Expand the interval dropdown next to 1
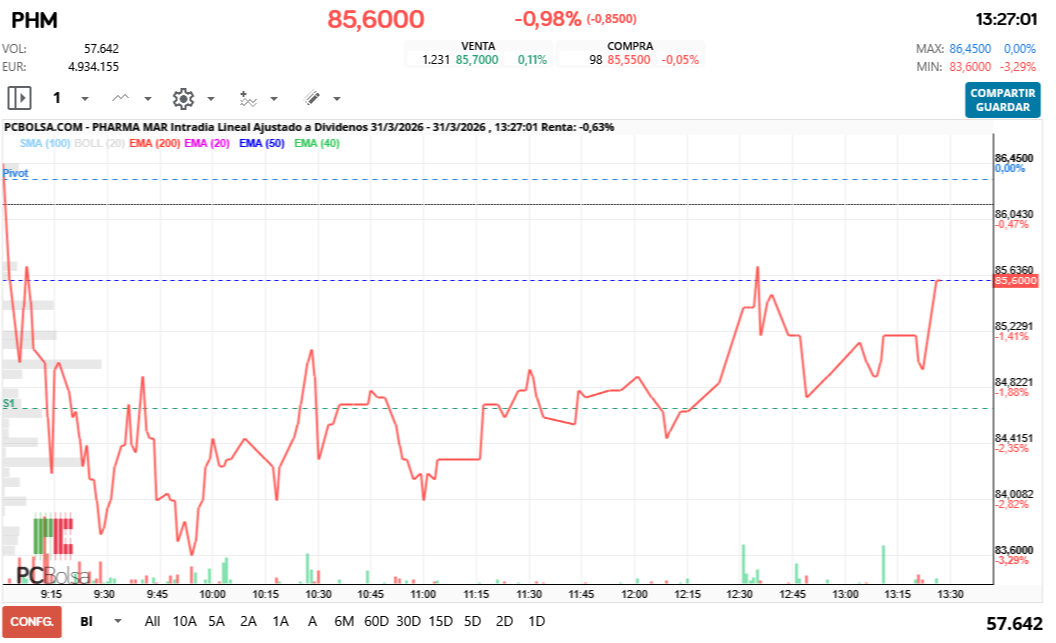Screen dimensions: 1056x643 pos(85,99)
